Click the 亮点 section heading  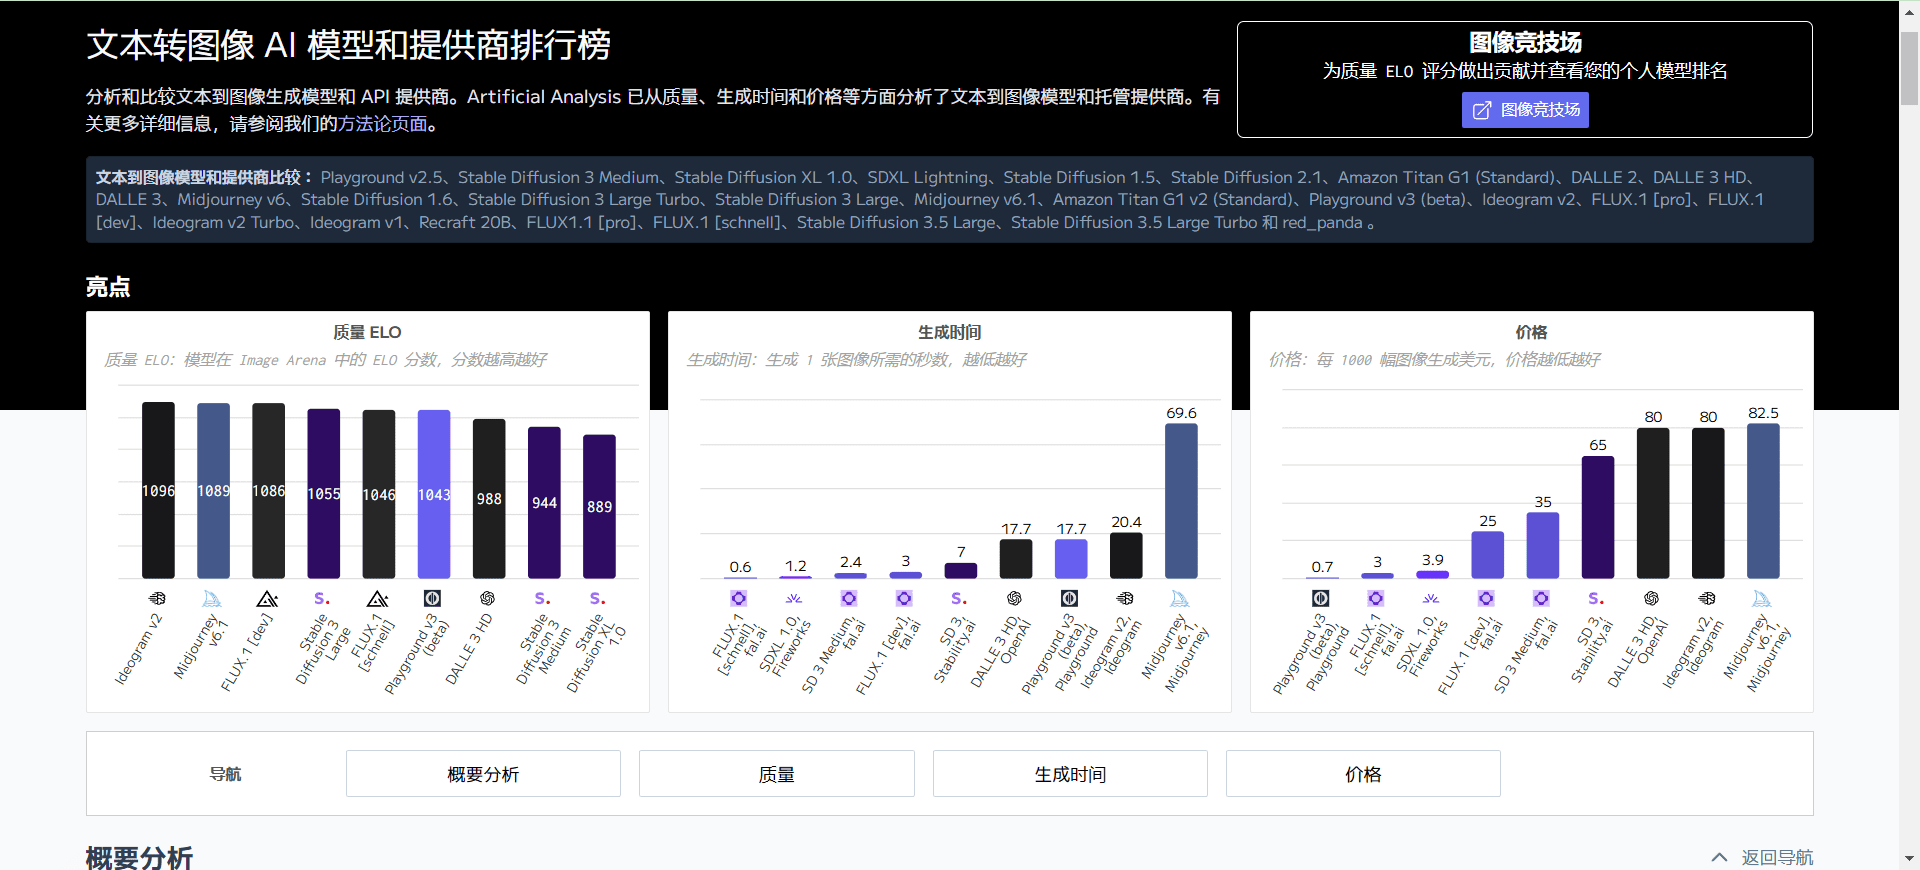(108, 287)
